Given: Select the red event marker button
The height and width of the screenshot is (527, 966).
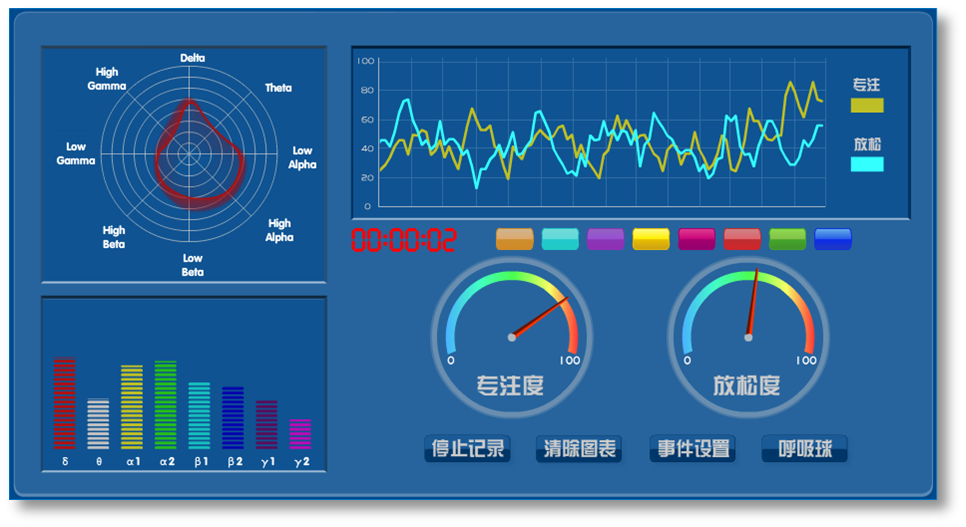Looking at the screenshot, I should pyautogui.click(x=742, y=239).
